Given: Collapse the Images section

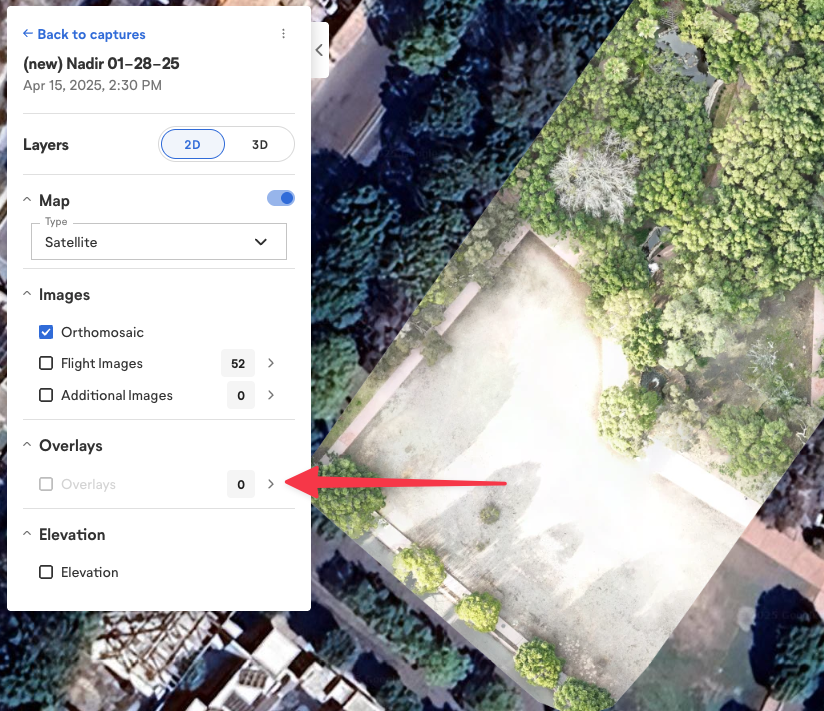Looking at the screenshot, I should tap(25, 293).
